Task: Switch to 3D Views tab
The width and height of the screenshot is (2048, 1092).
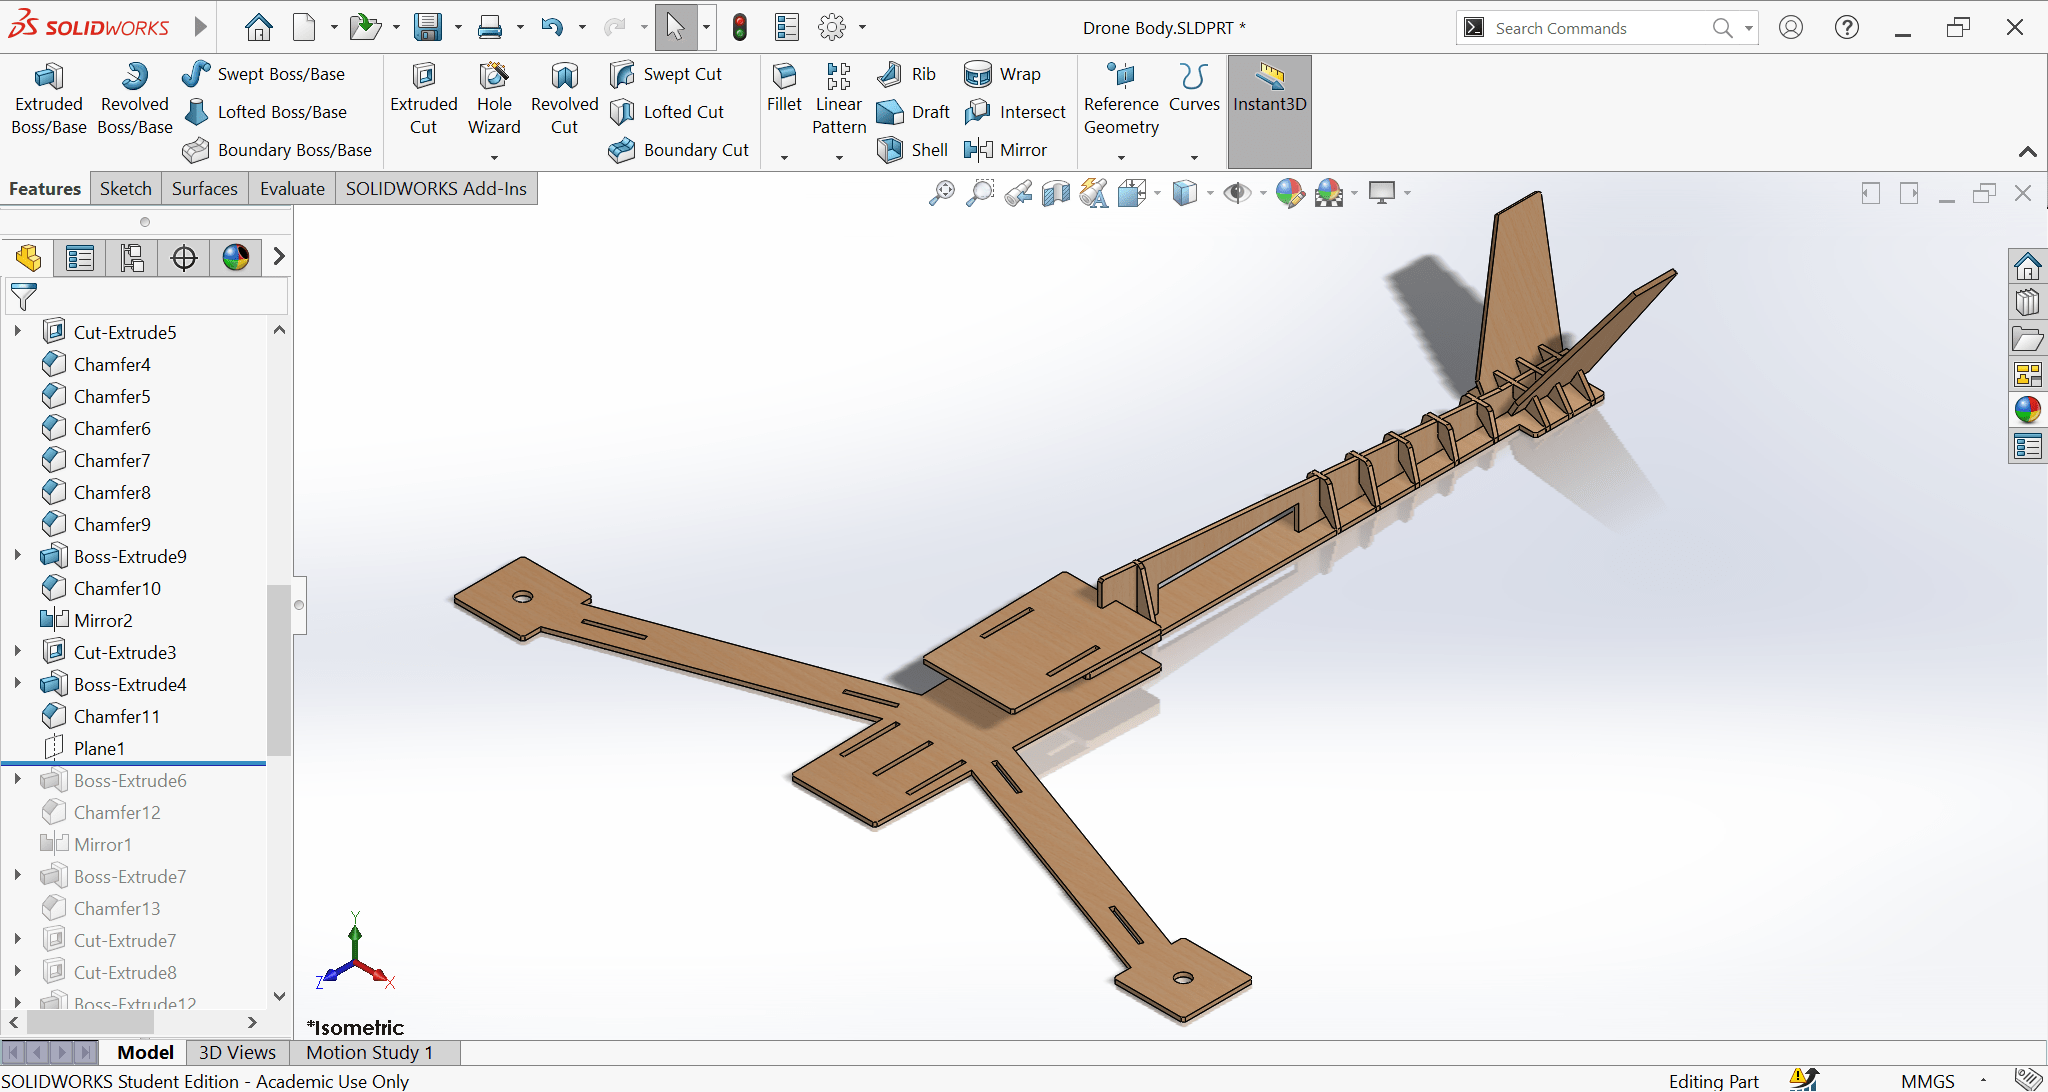Action: pos(237,1052)
